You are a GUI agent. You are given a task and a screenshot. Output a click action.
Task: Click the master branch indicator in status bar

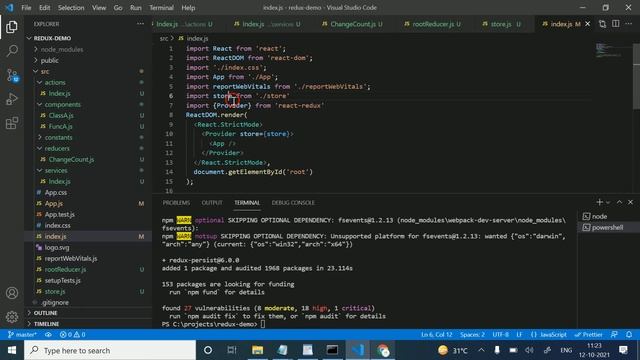pos(22,334)
